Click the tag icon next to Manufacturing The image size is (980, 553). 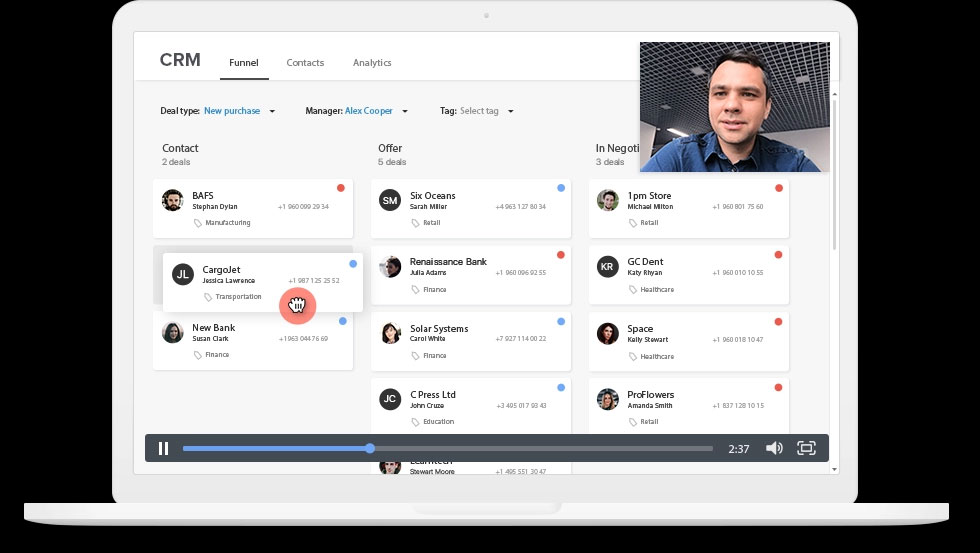[x=198, y=223]
